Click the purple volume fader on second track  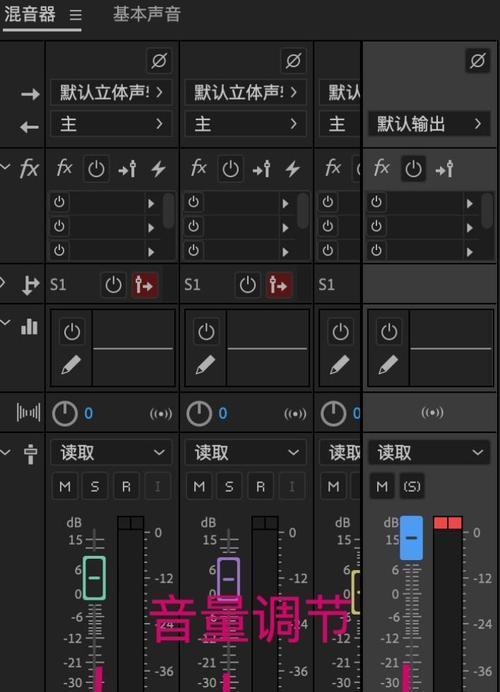[x=228, y=578]
